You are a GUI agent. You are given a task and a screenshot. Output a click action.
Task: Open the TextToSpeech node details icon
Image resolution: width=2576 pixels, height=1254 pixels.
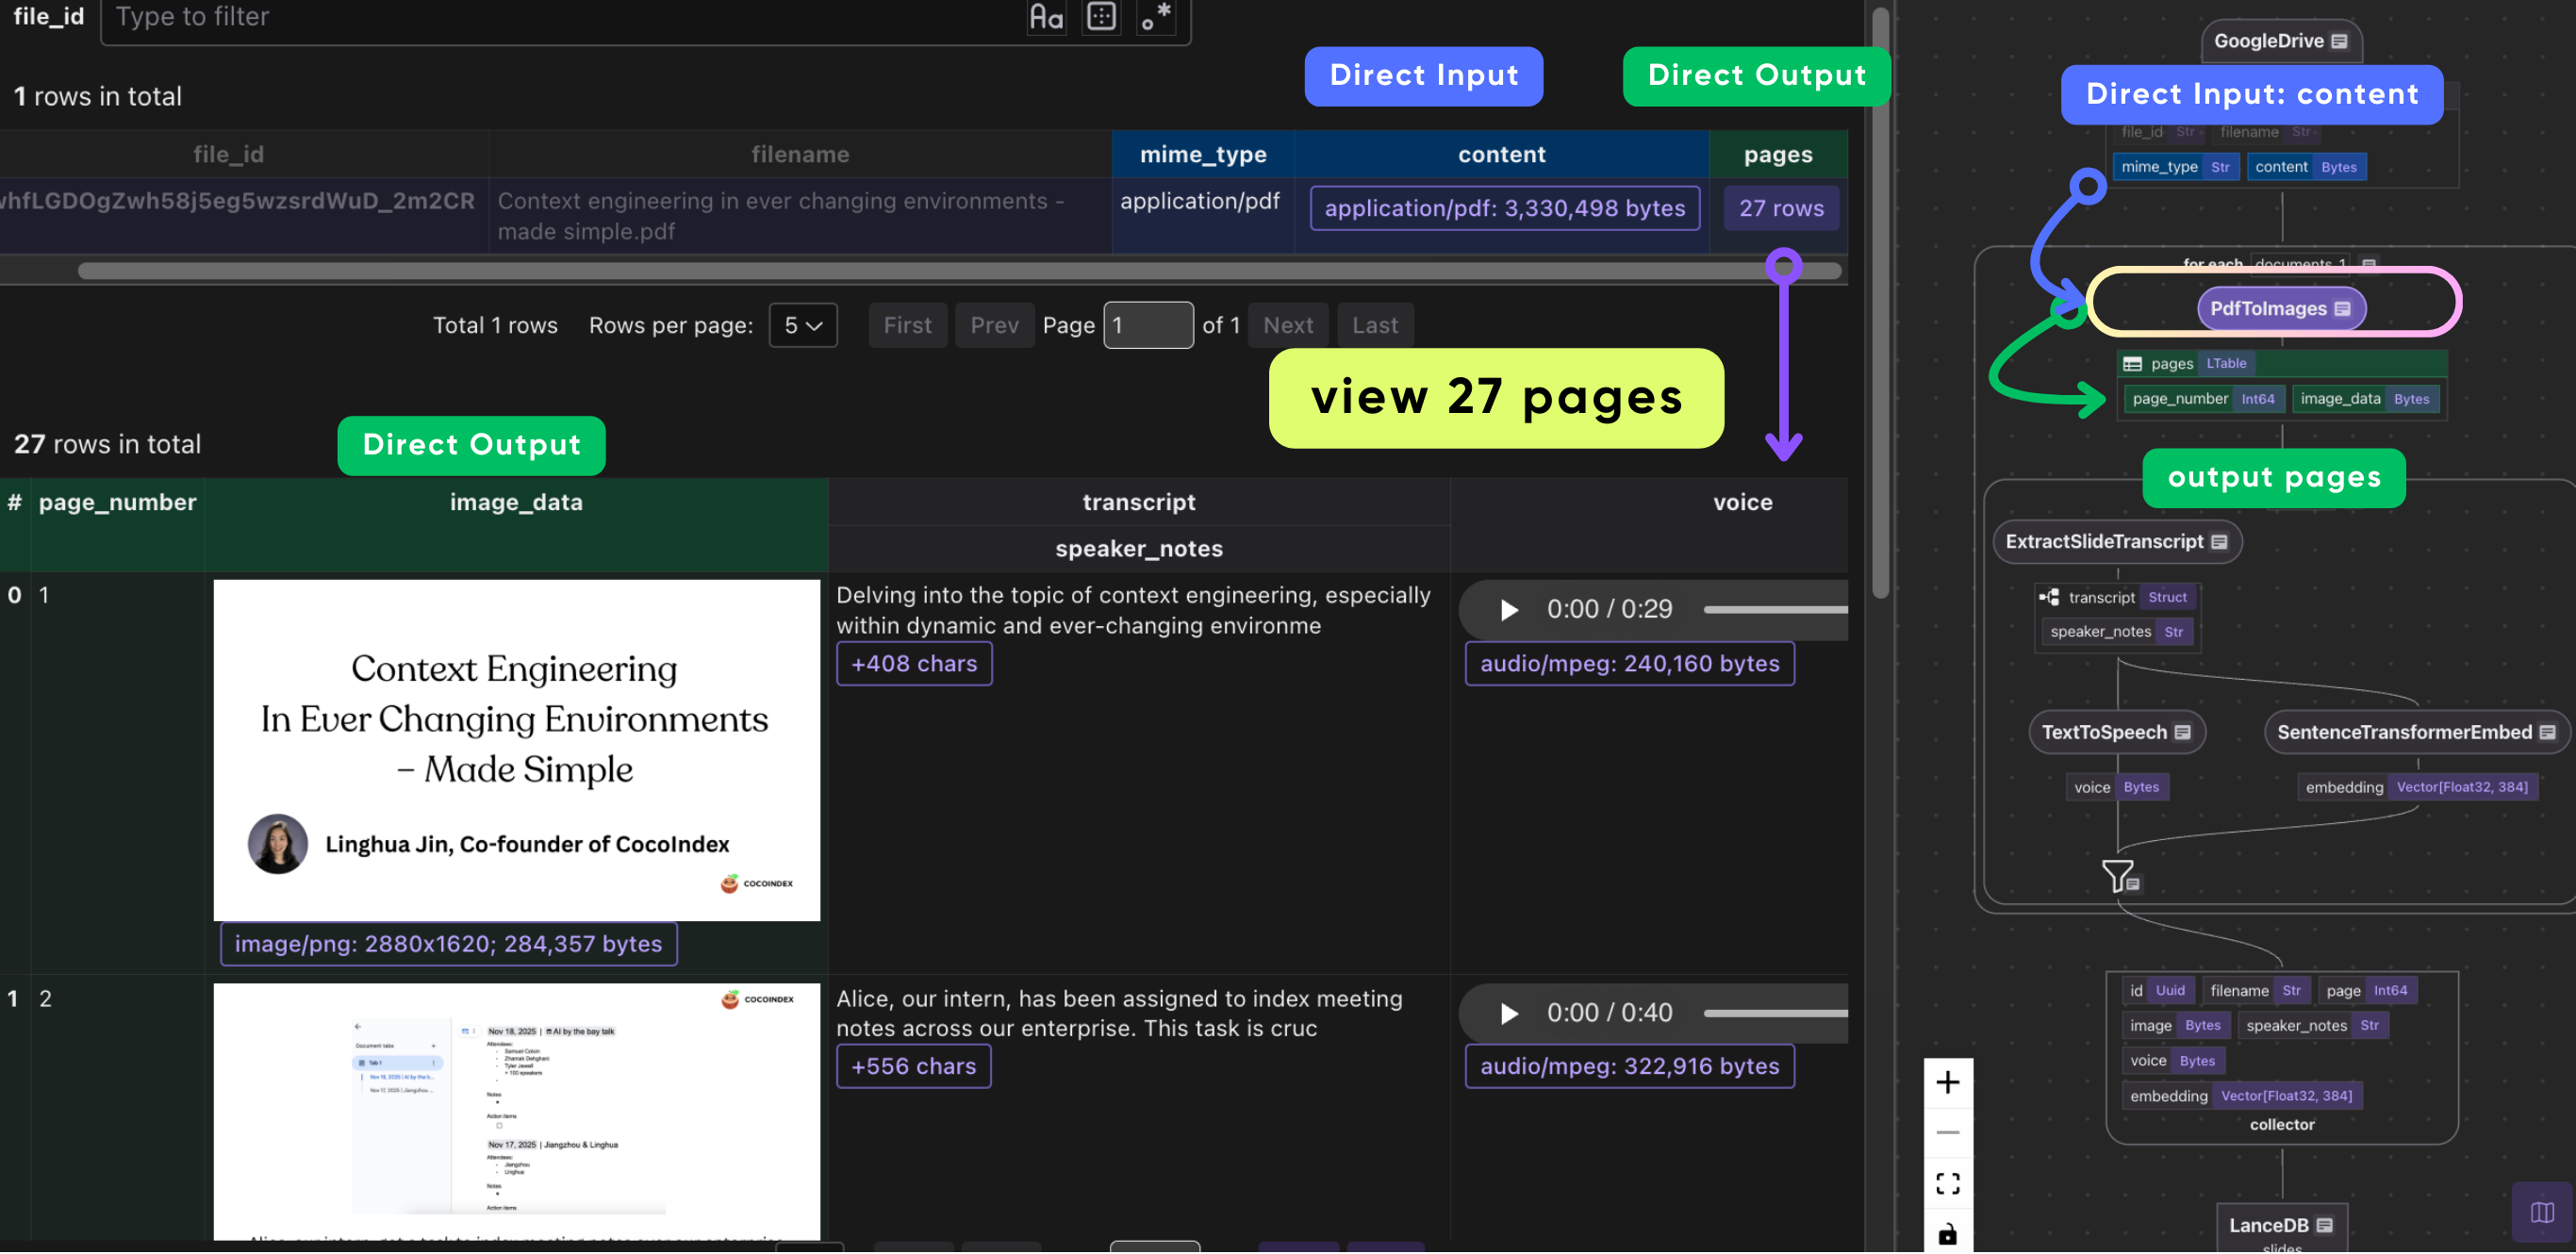tap(2183, 731)
